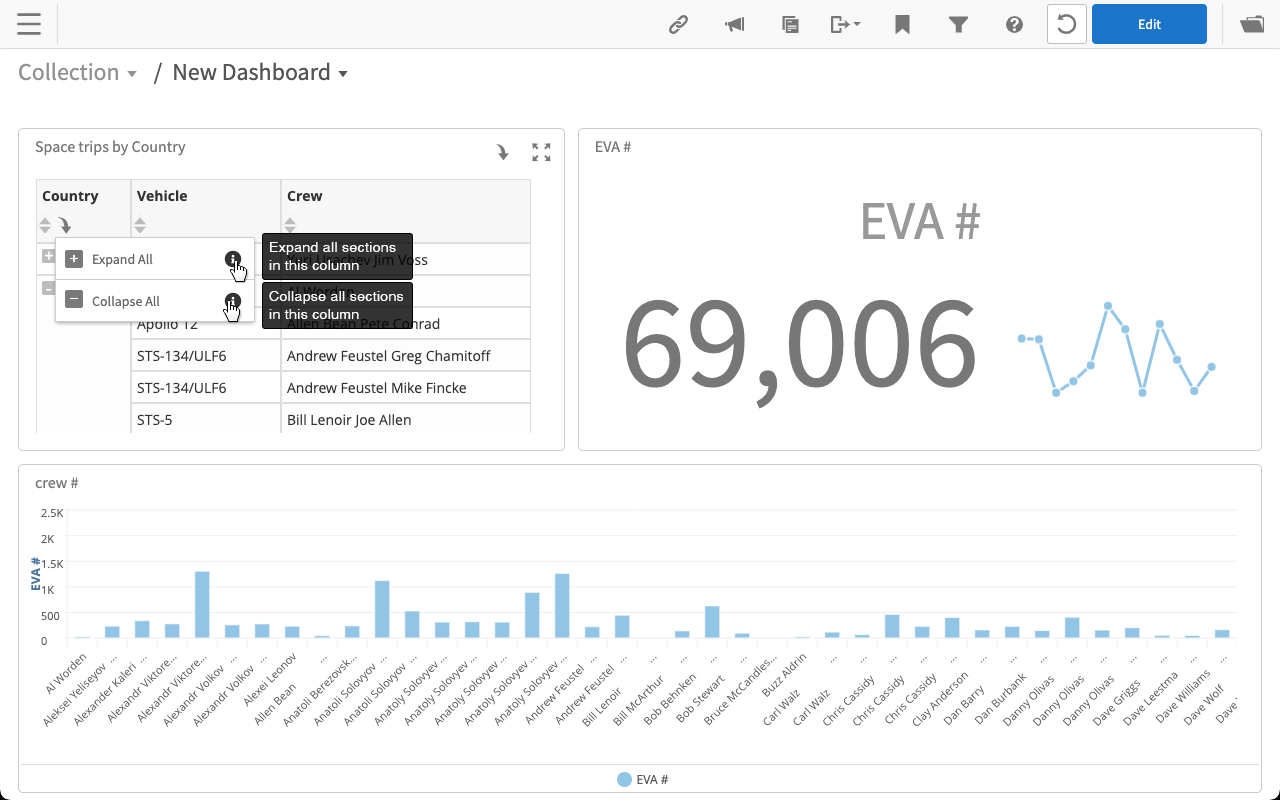This screenshot has width=1280, height=800.
Task: Open the filter funnel icon
Action: [x=958, y=25]
